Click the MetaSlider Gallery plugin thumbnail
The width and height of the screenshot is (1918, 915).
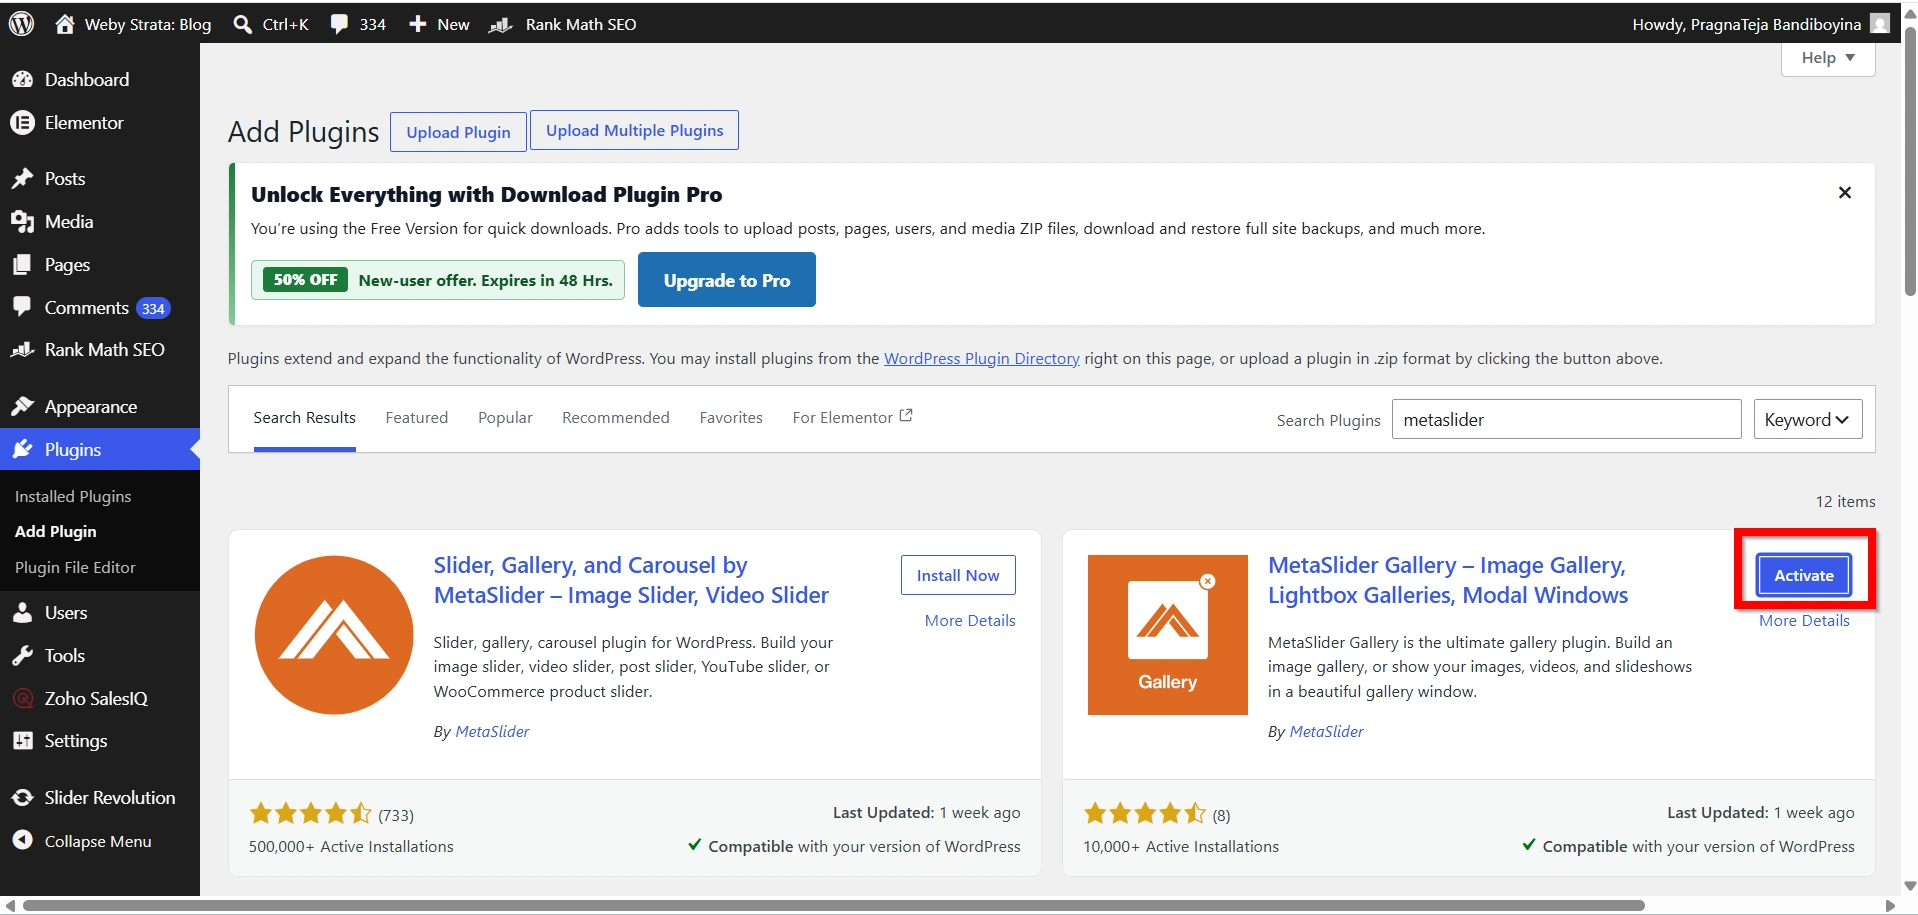click(x=1168, y=635)
